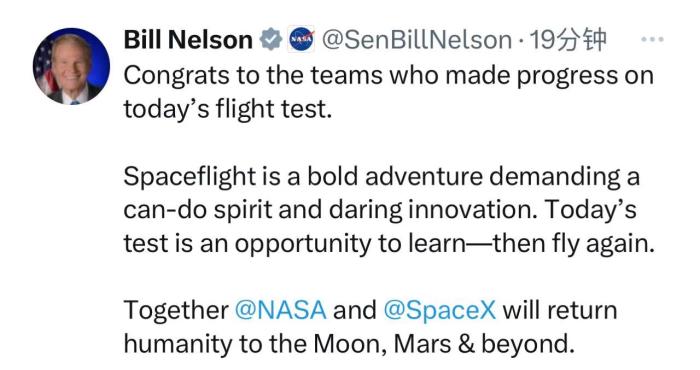The height and width of the screenshot is (370, 700).
Task: Click the 'Congrats to the teams' line
Action: pos(388,75)
